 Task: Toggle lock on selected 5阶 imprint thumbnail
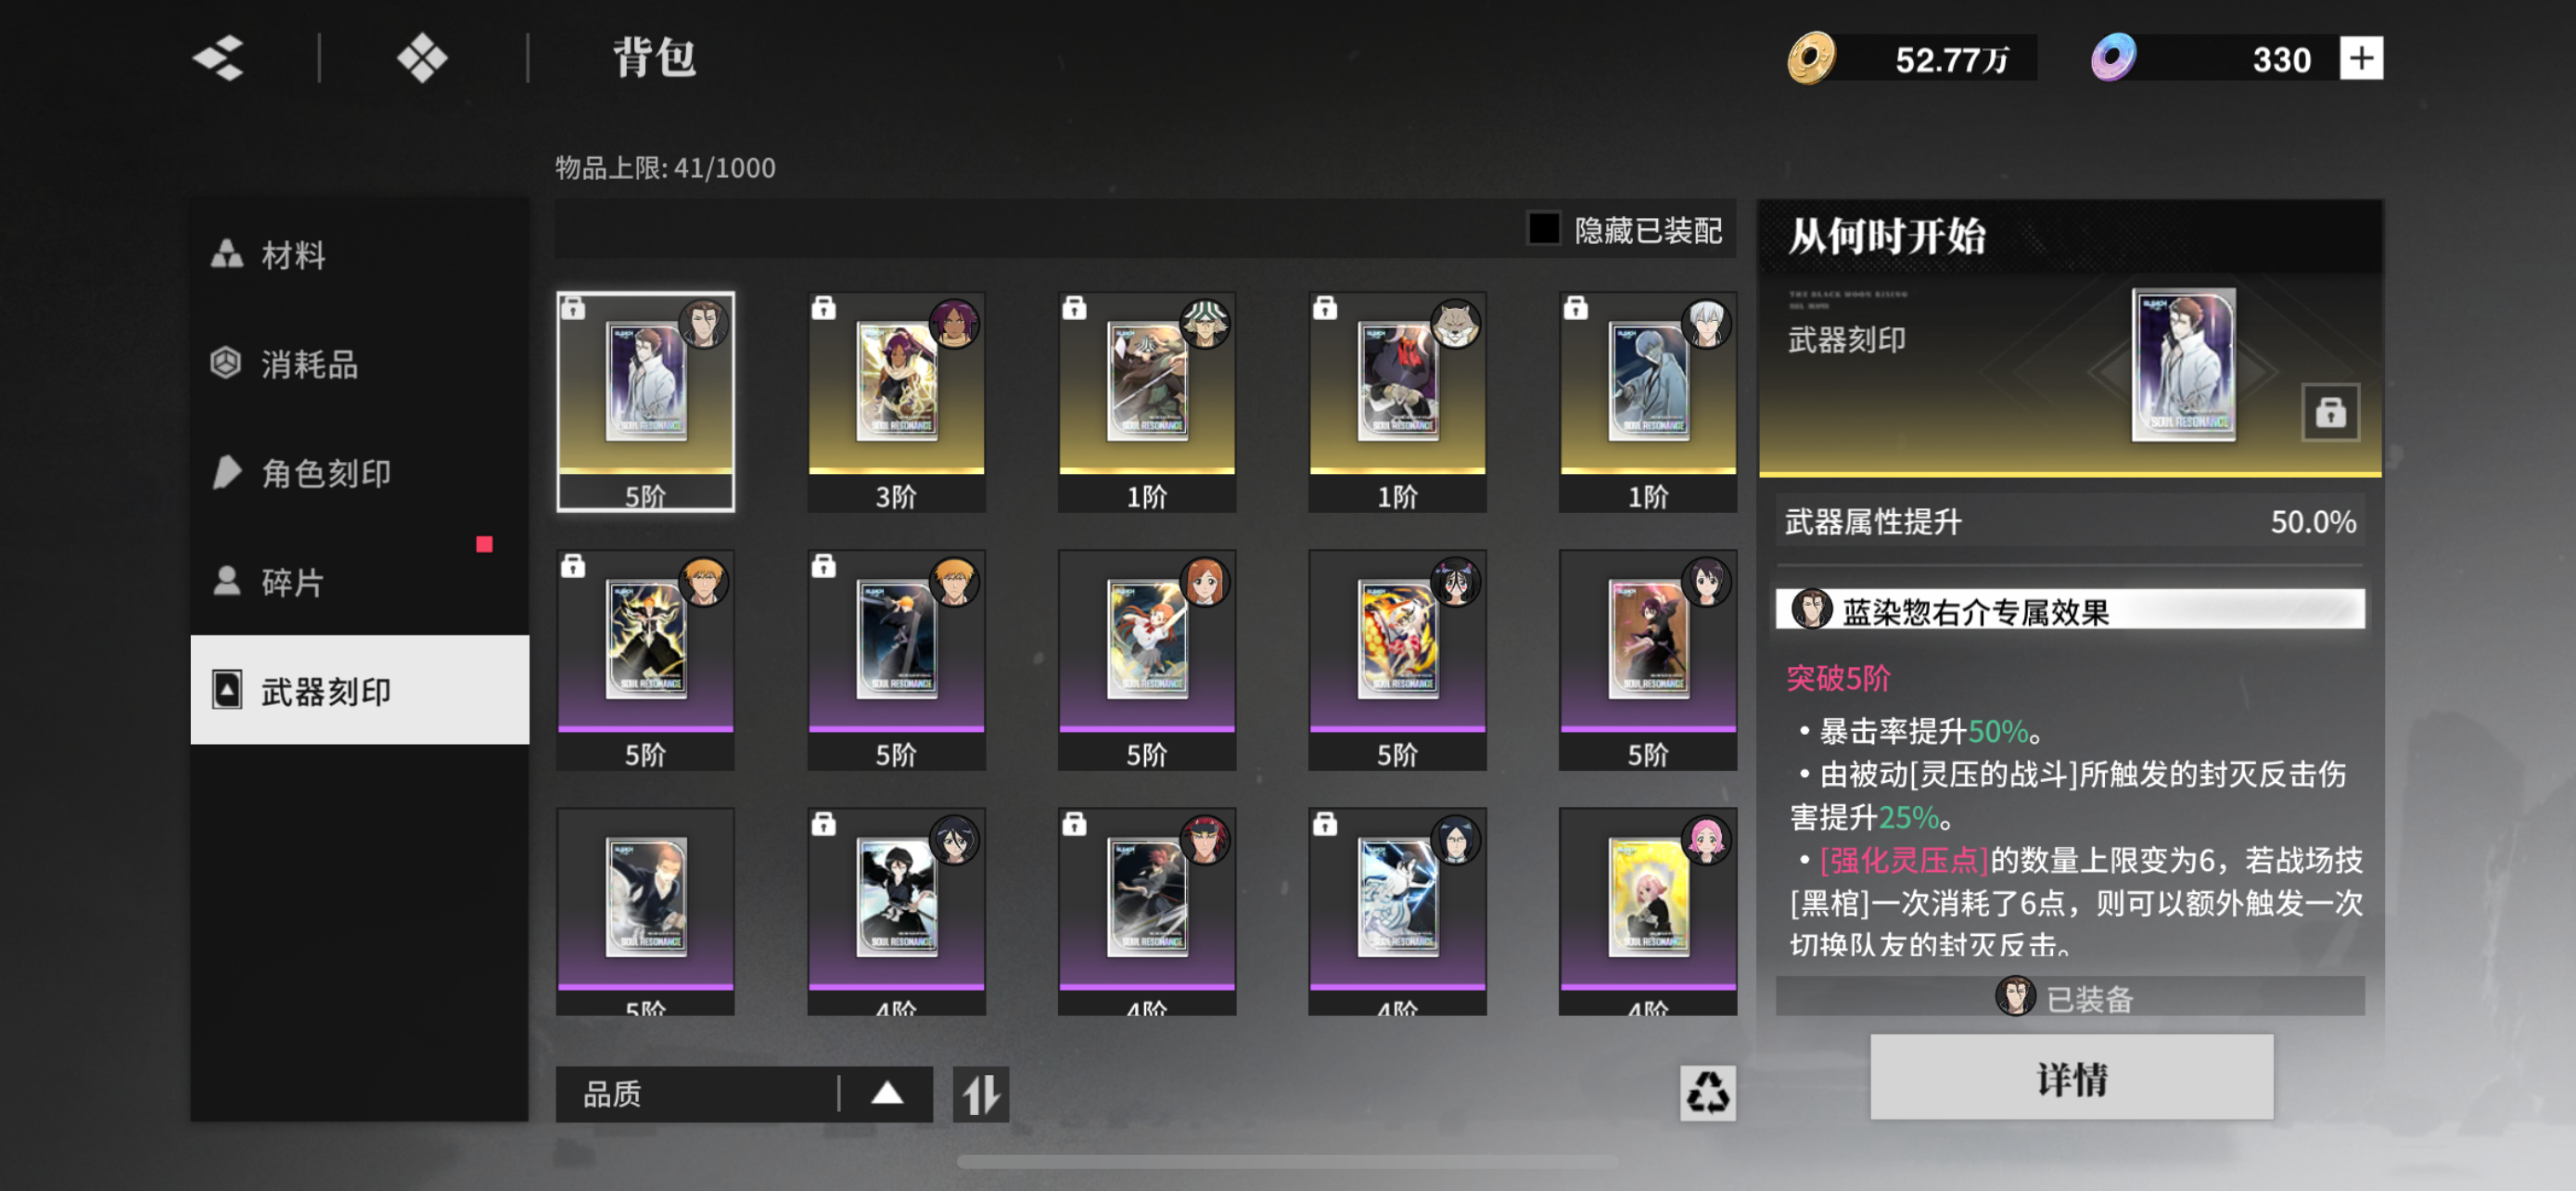573,308
